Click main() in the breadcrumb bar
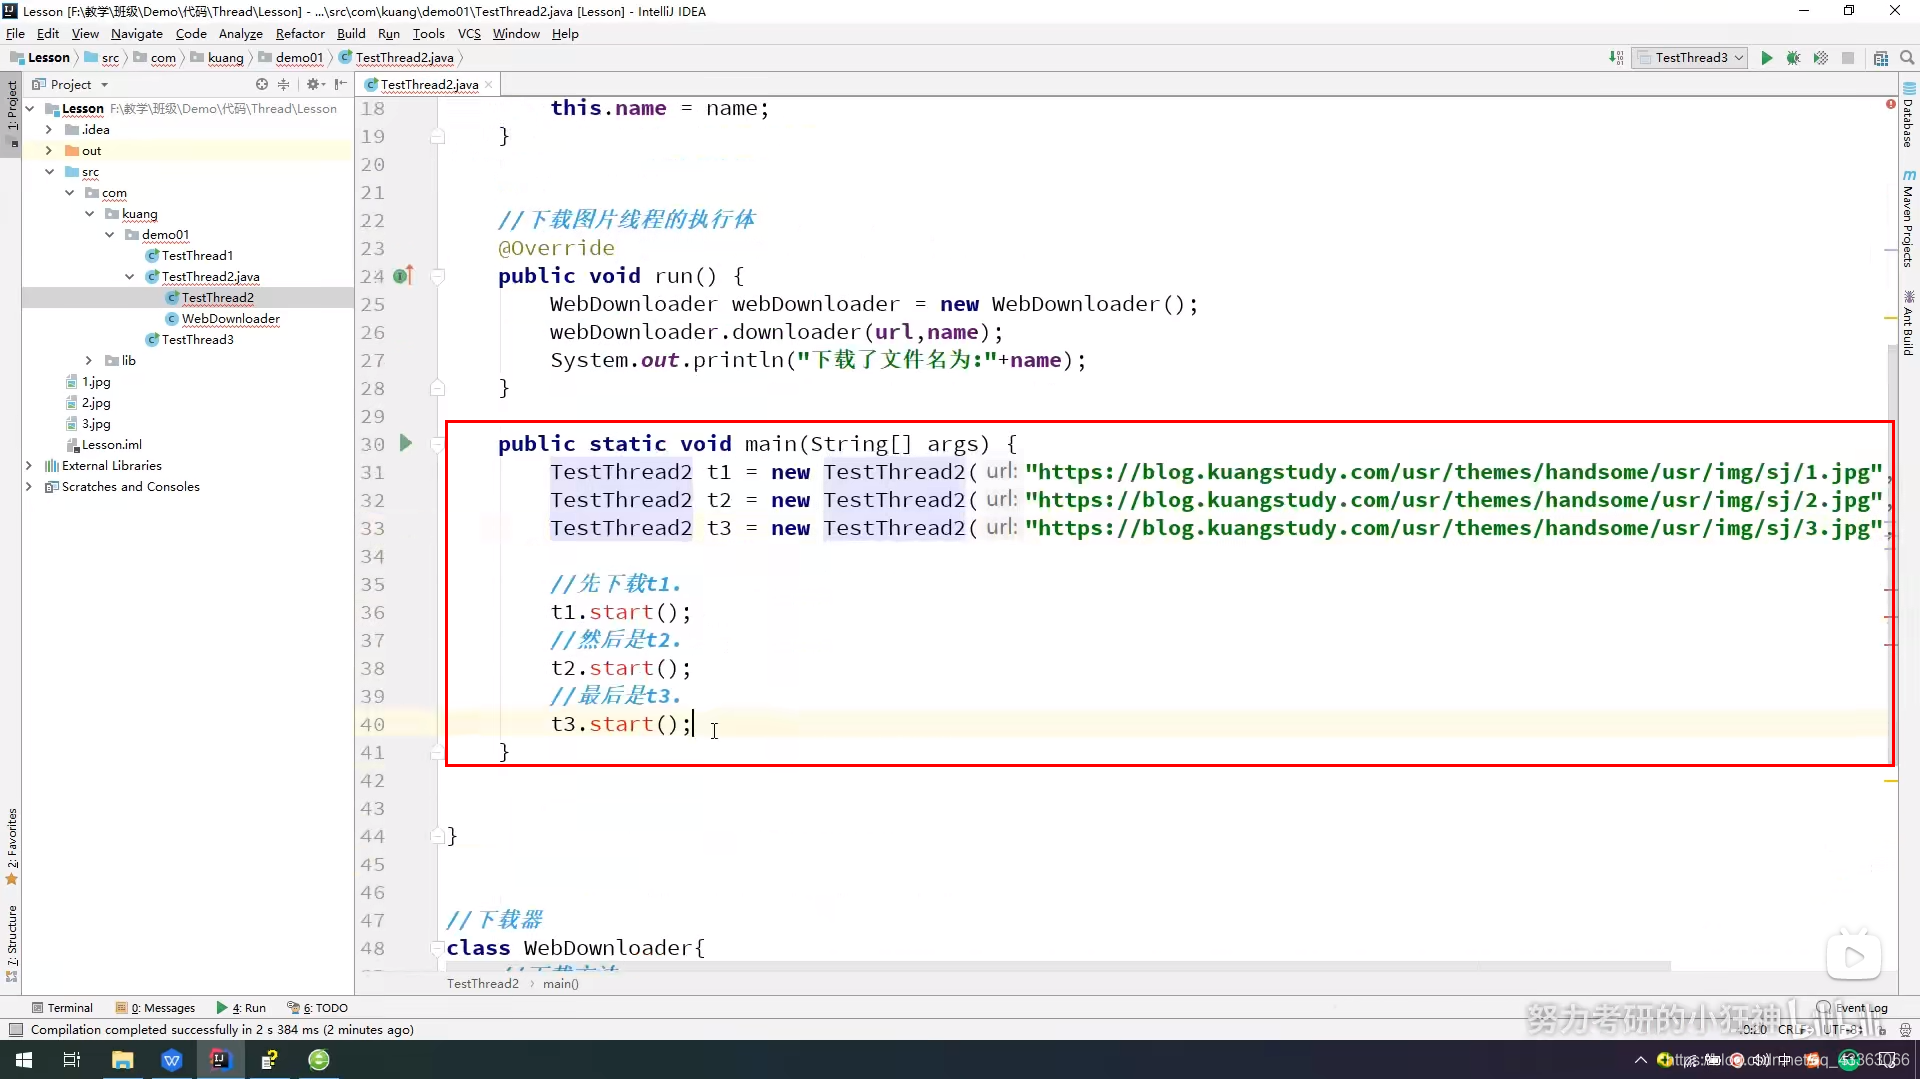 pos(560,983)
